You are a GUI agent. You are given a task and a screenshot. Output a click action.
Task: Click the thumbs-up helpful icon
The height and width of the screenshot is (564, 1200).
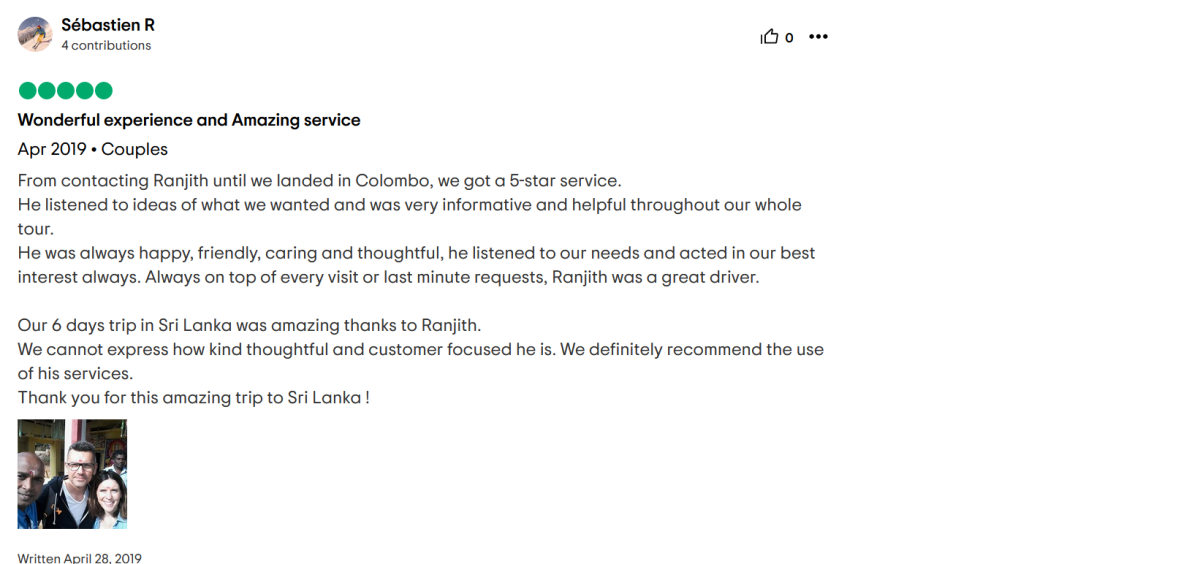click(x=769, y=37)
